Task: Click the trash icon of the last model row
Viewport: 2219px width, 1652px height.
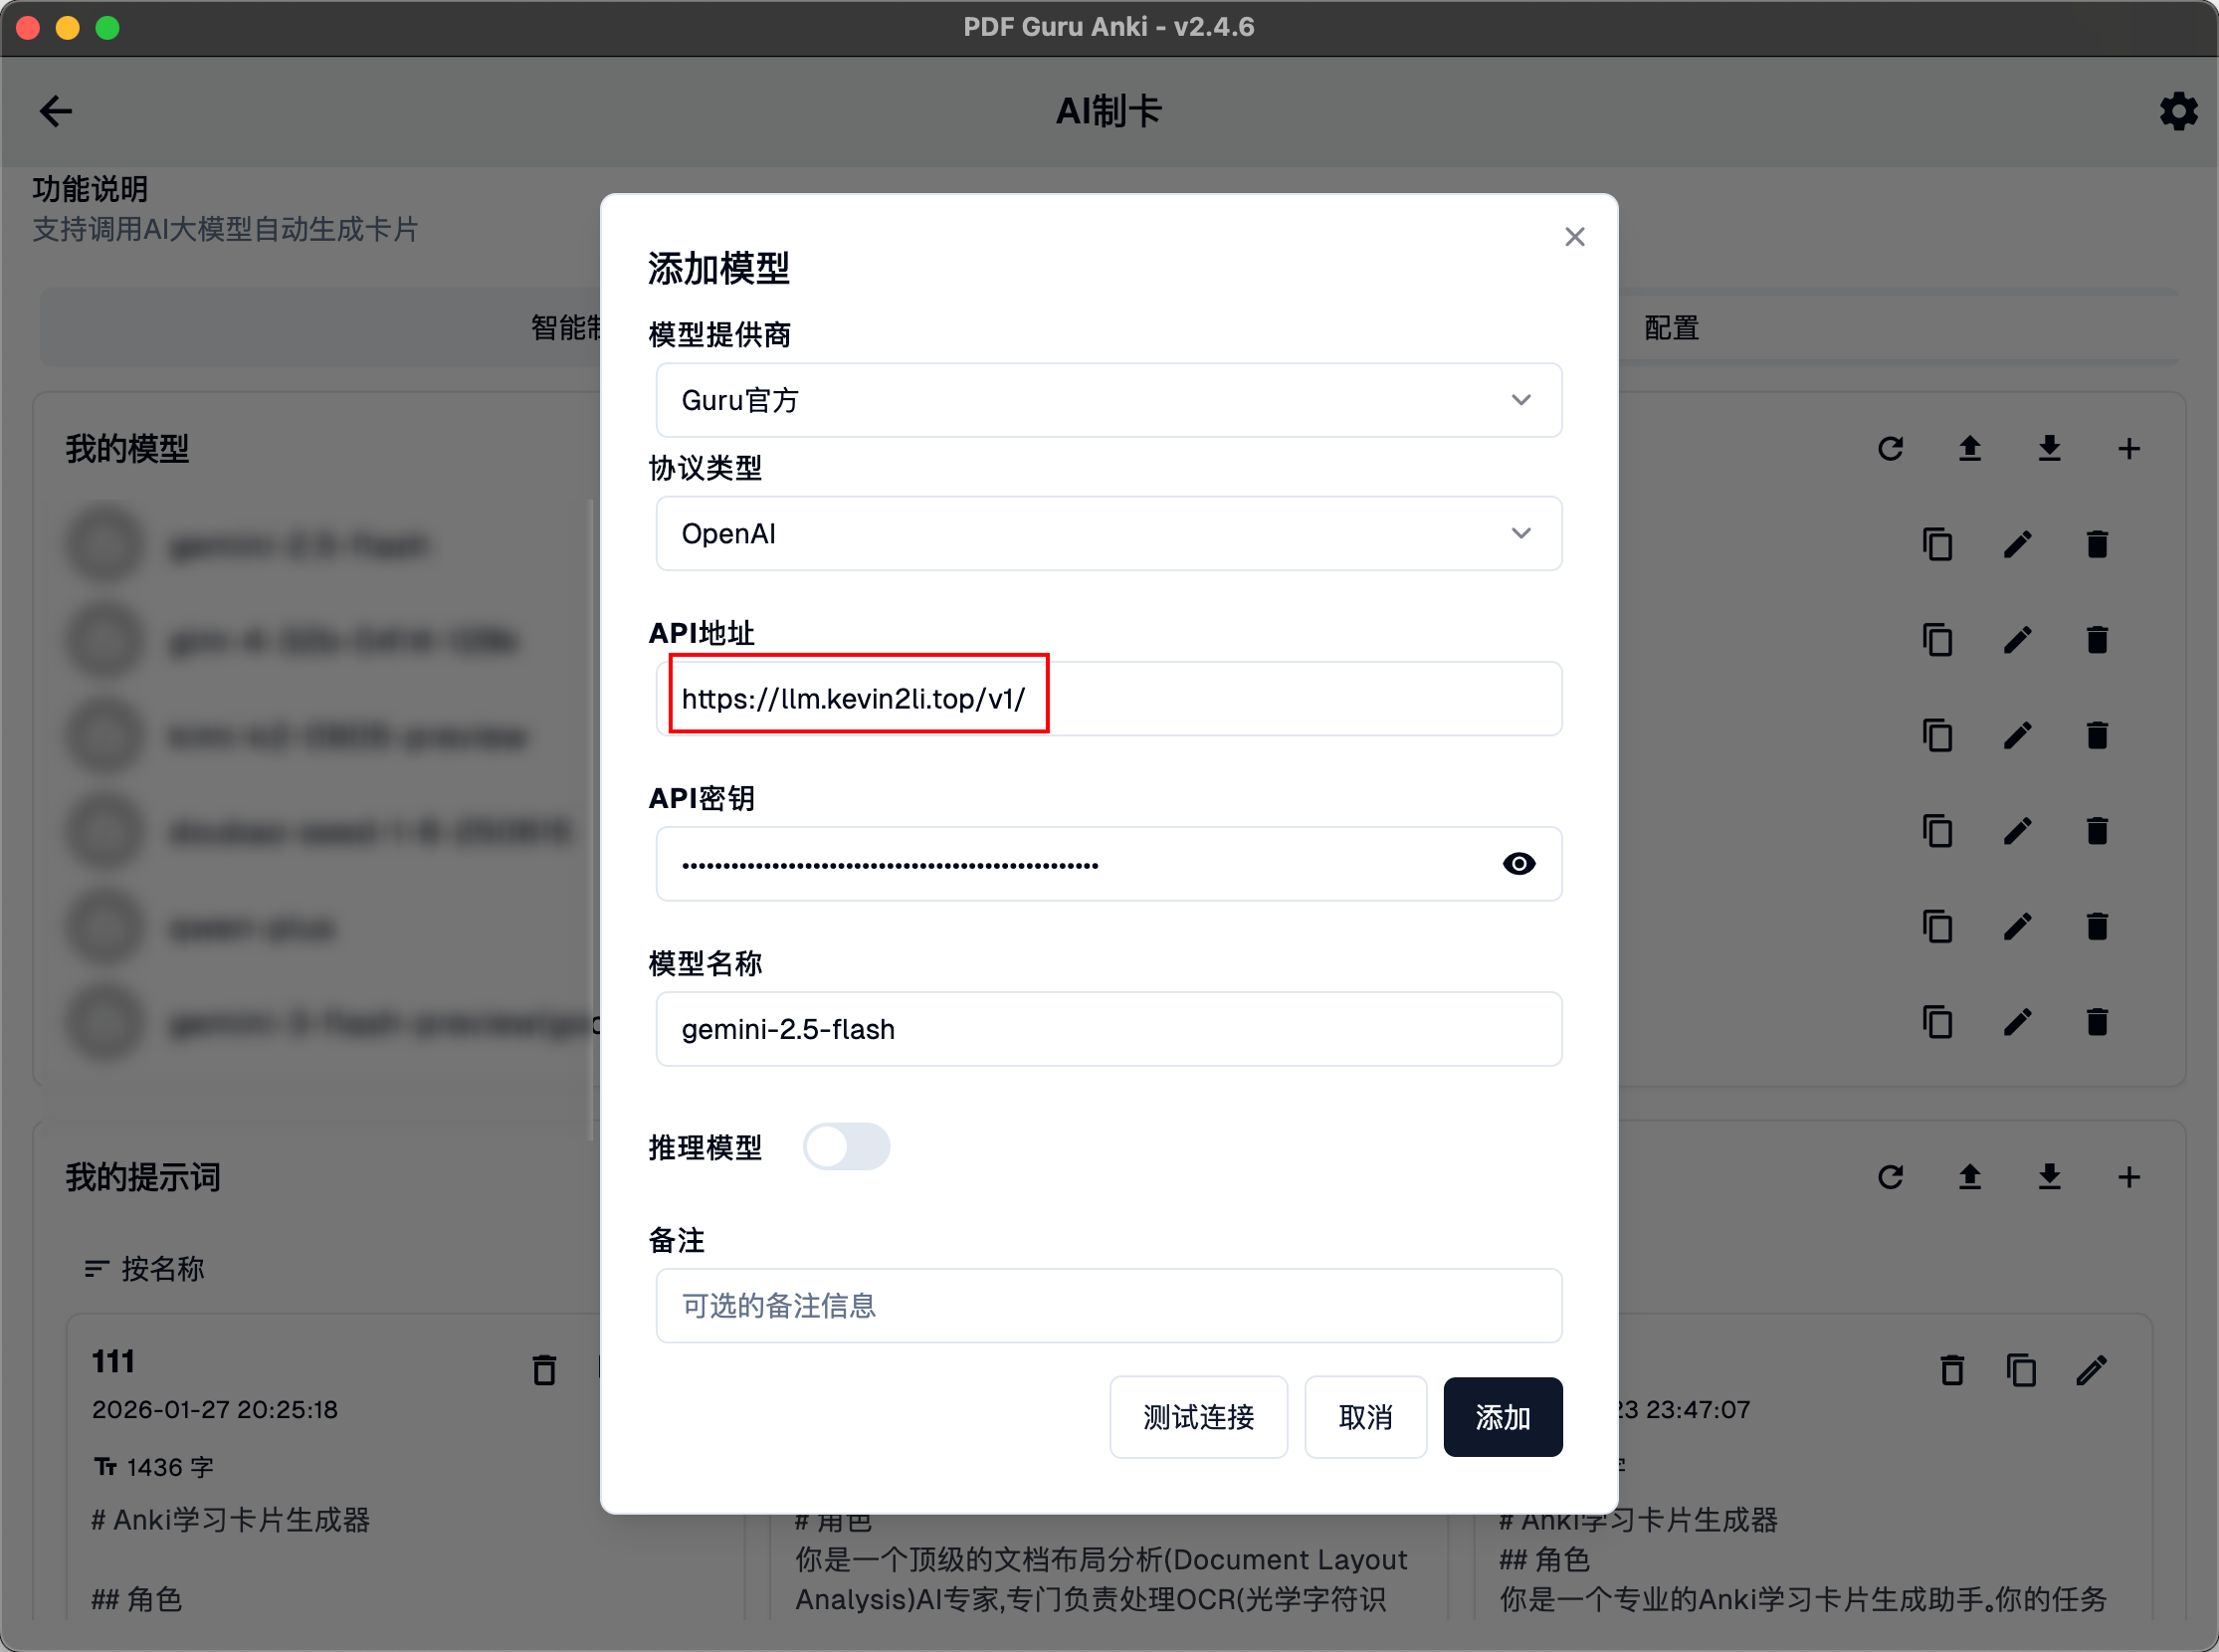Action: 2097,1022
